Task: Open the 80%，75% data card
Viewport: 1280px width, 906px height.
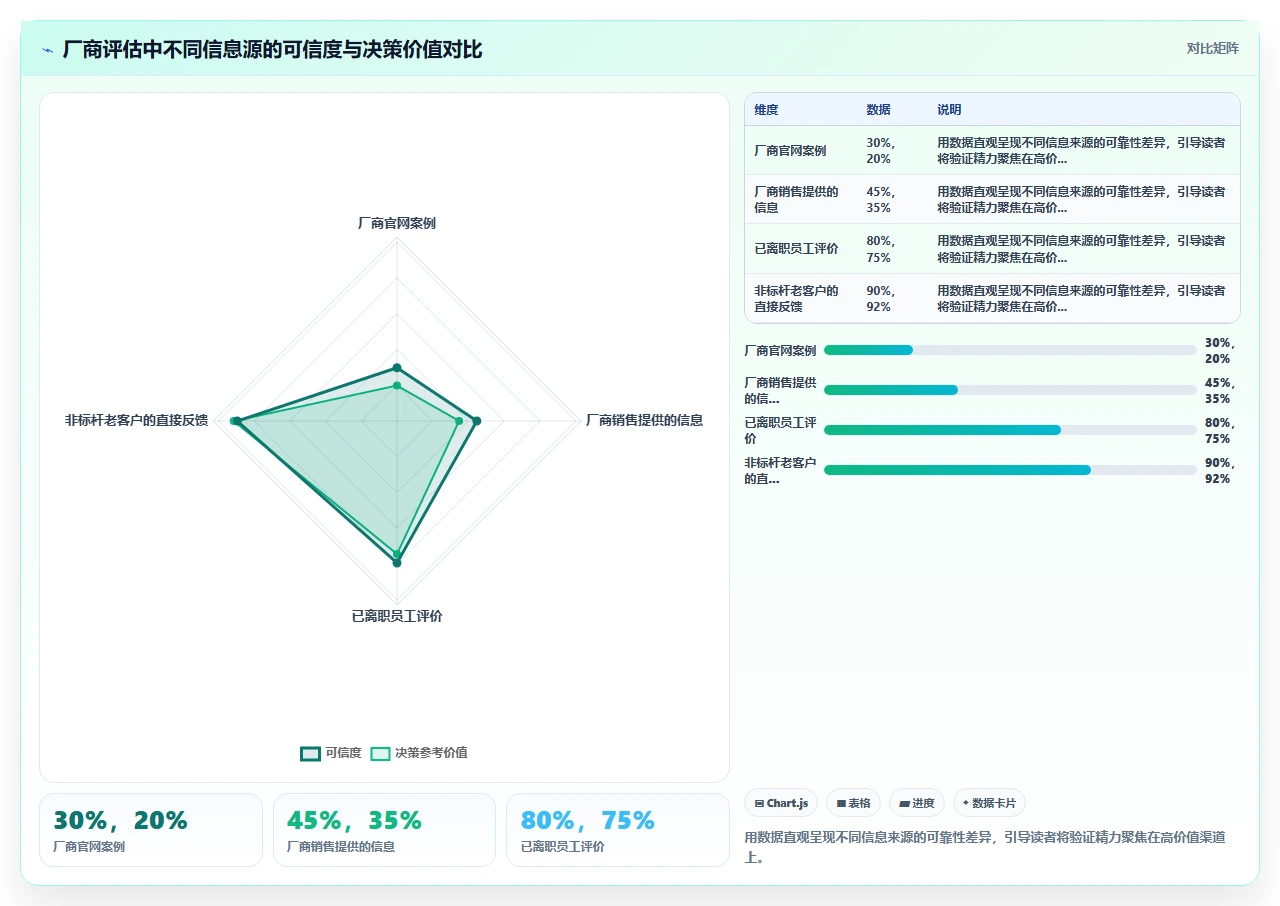Action: point(618,830)
